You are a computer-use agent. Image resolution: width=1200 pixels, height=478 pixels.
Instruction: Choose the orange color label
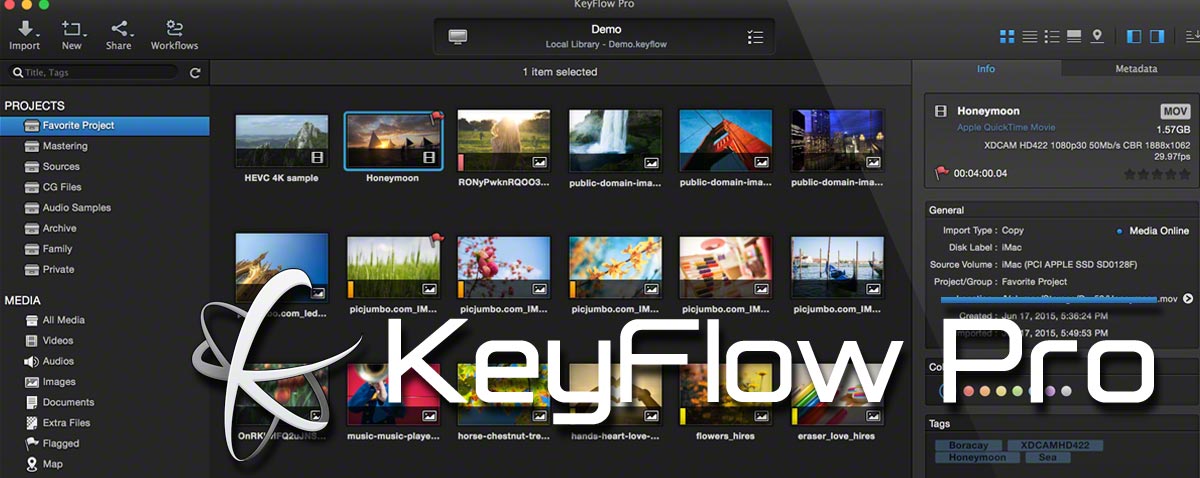point(986,391)
